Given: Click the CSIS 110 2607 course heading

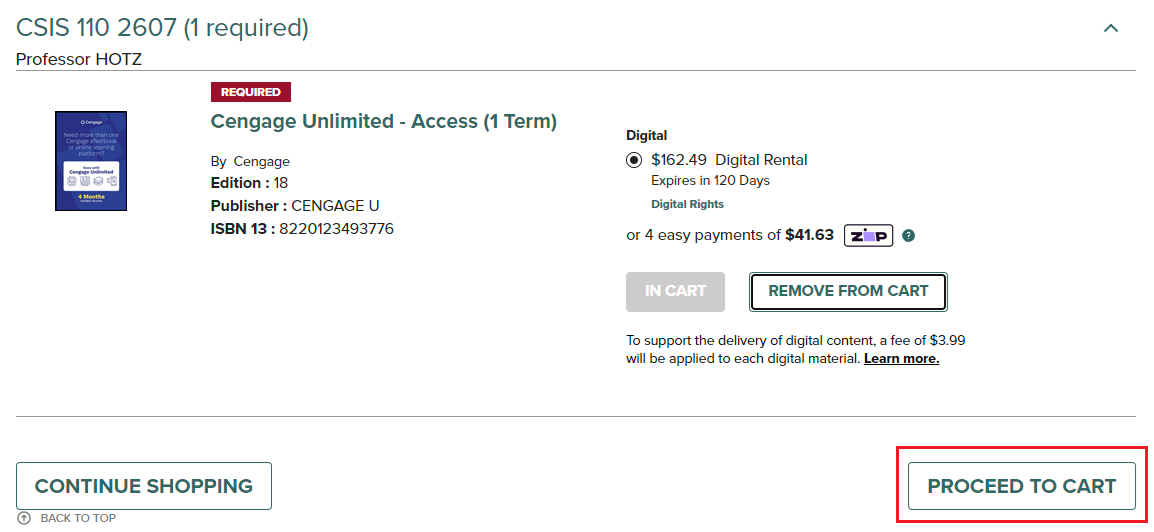Looking at the screenshot, I should pos(162,28).
